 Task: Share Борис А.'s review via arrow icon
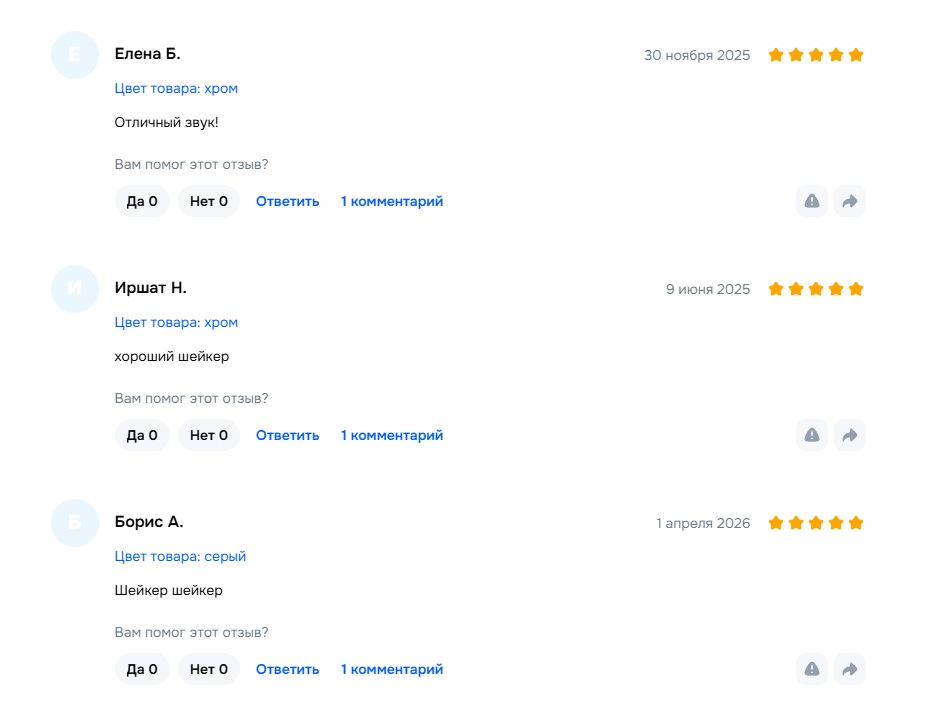(x=850, y=669)
